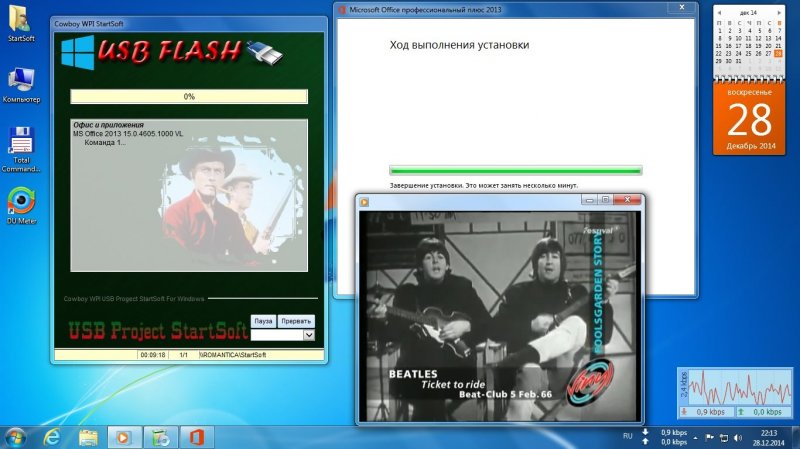Viewport: 800px width, 449px height.
Task: Close the Beatles video player window
Action: (x=628, y=200)
